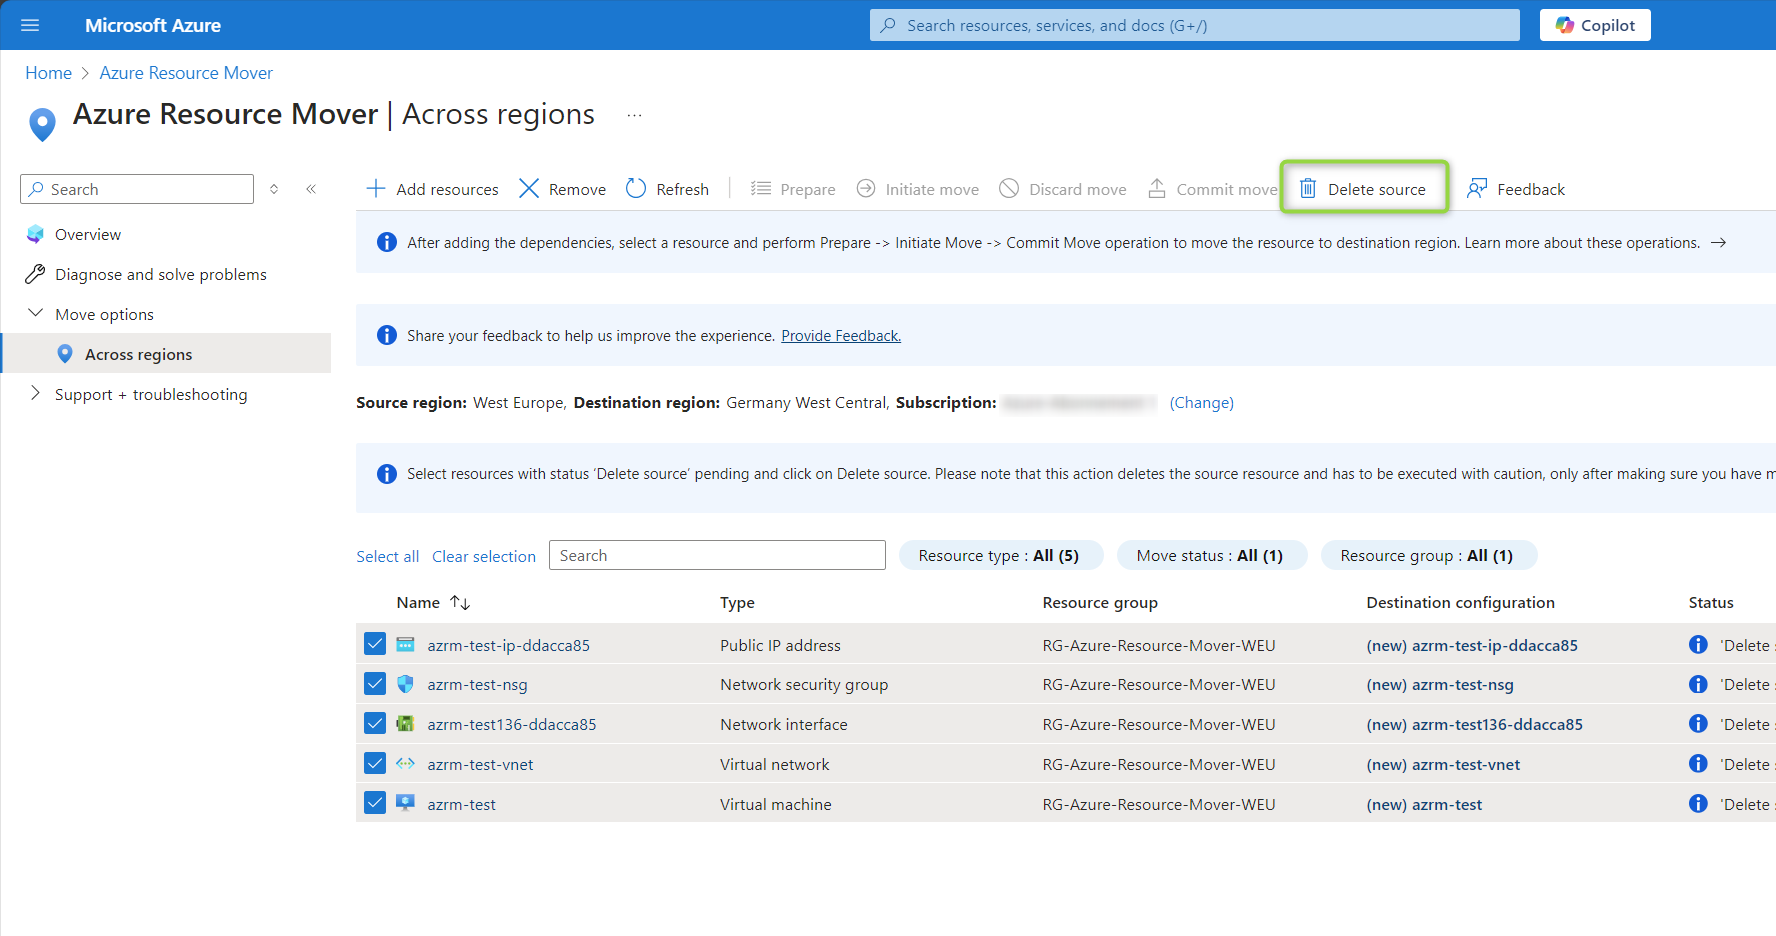Open destination config (new) azrm-test136-ddacca85
The width and height of the screenshot is (1776, 936).
coord(1475,725)
